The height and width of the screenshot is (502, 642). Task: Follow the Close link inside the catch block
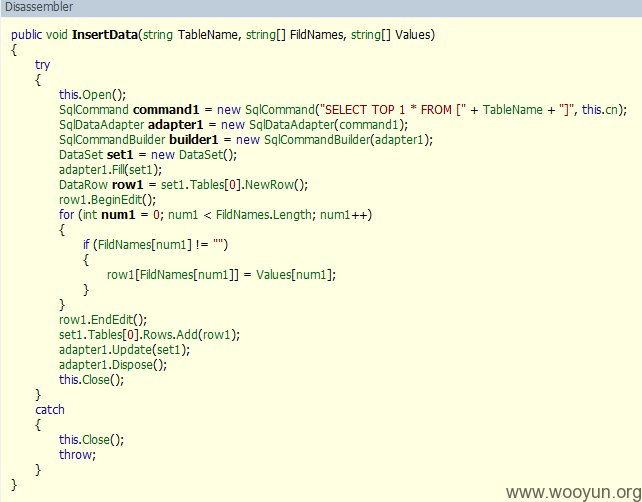pos(96,440)
